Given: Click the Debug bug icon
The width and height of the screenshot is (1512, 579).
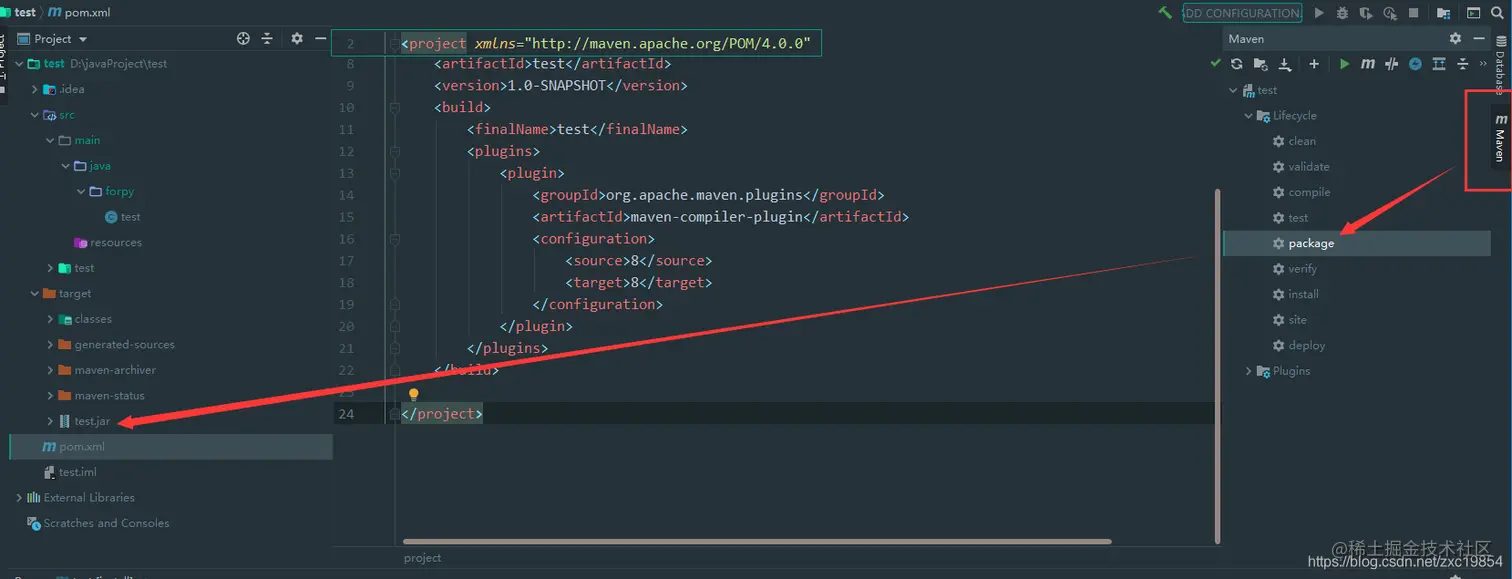Looking at the screenshot, I should (1342, 13).
